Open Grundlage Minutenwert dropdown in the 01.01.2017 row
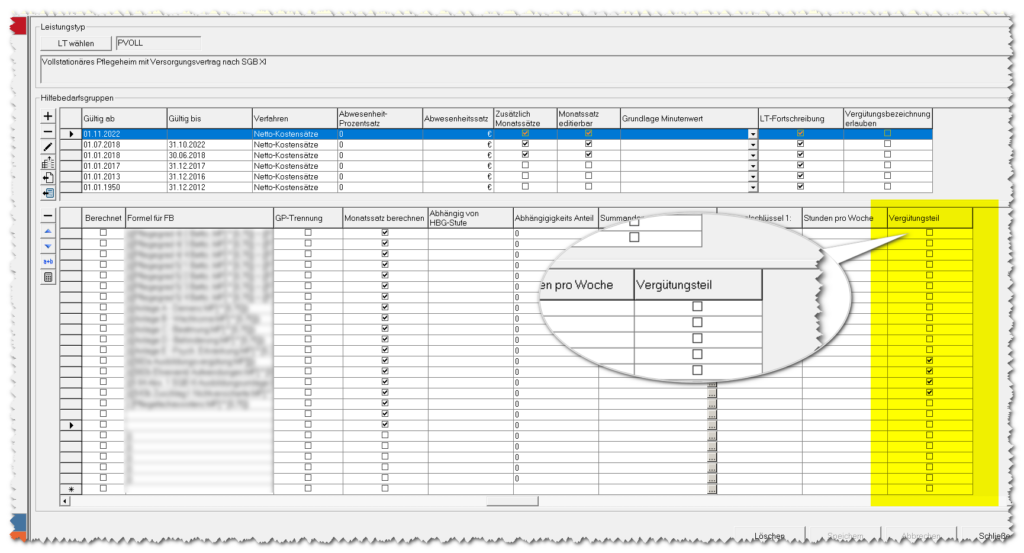The image size is (1024, 553). [752, 166]
